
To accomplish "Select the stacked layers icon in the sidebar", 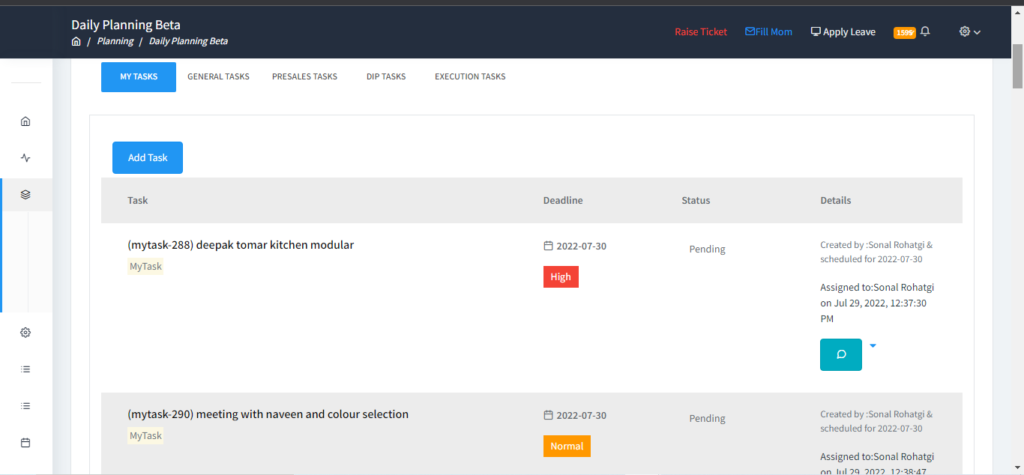I will tap(26, 194).
